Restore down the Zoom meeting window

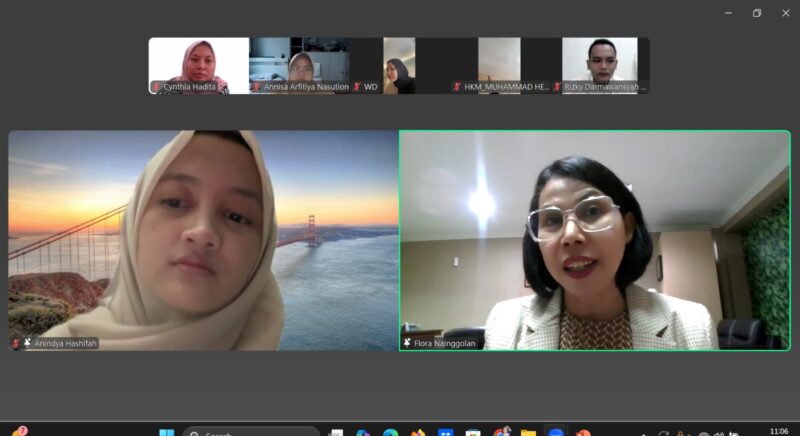[x=757, y=13]
